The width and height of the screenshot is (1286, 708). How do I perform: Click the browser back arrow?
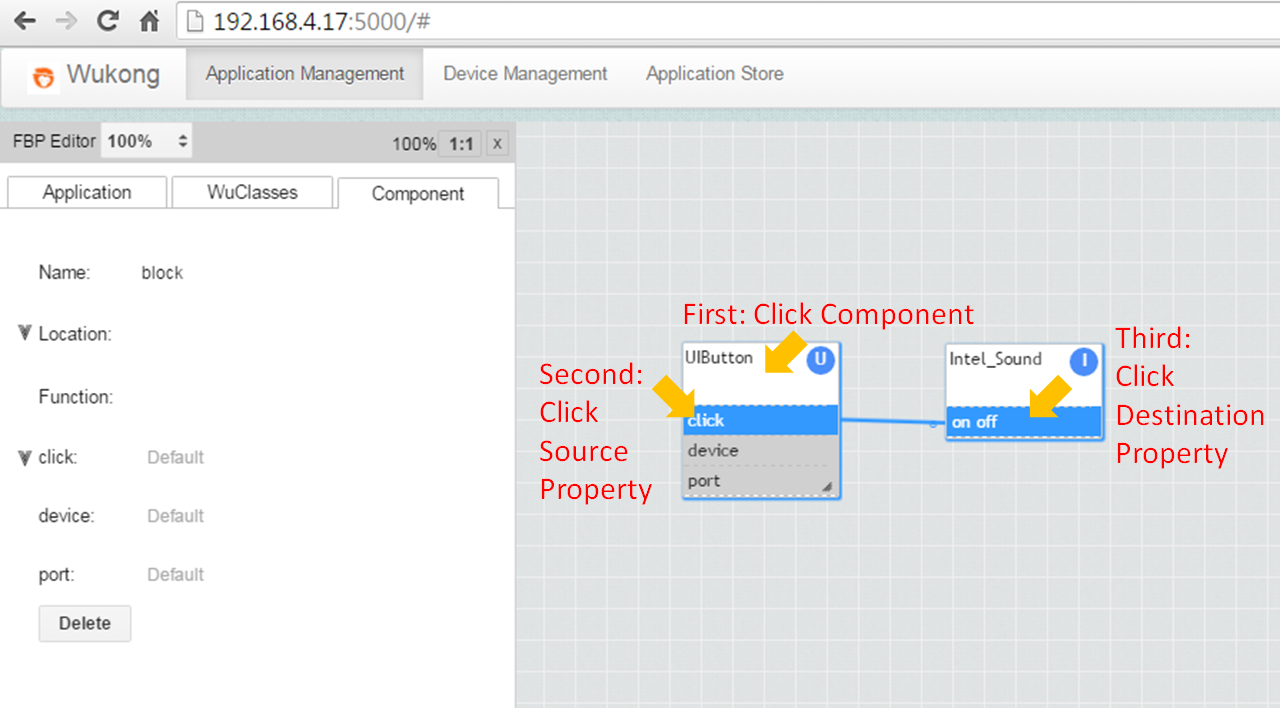tap(24, 20)
